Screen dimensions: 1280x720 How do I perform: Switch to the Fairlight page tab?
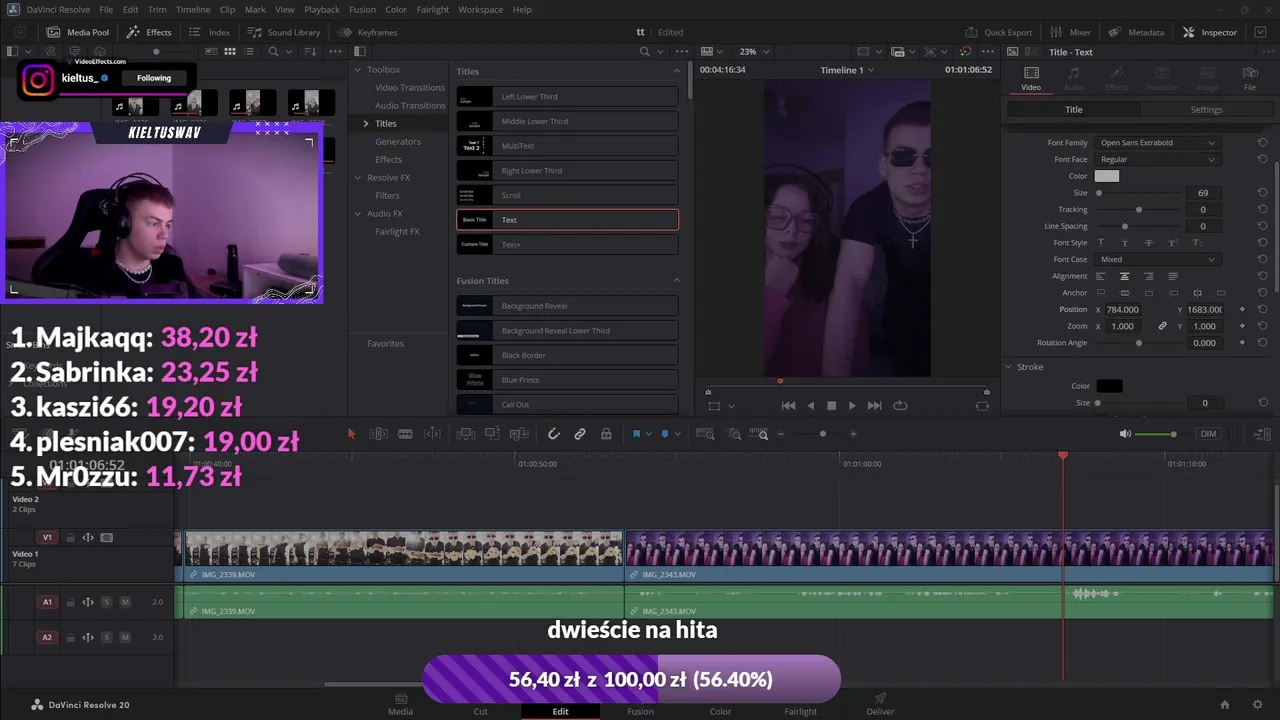pyautogui.click(x=800, y=705)
